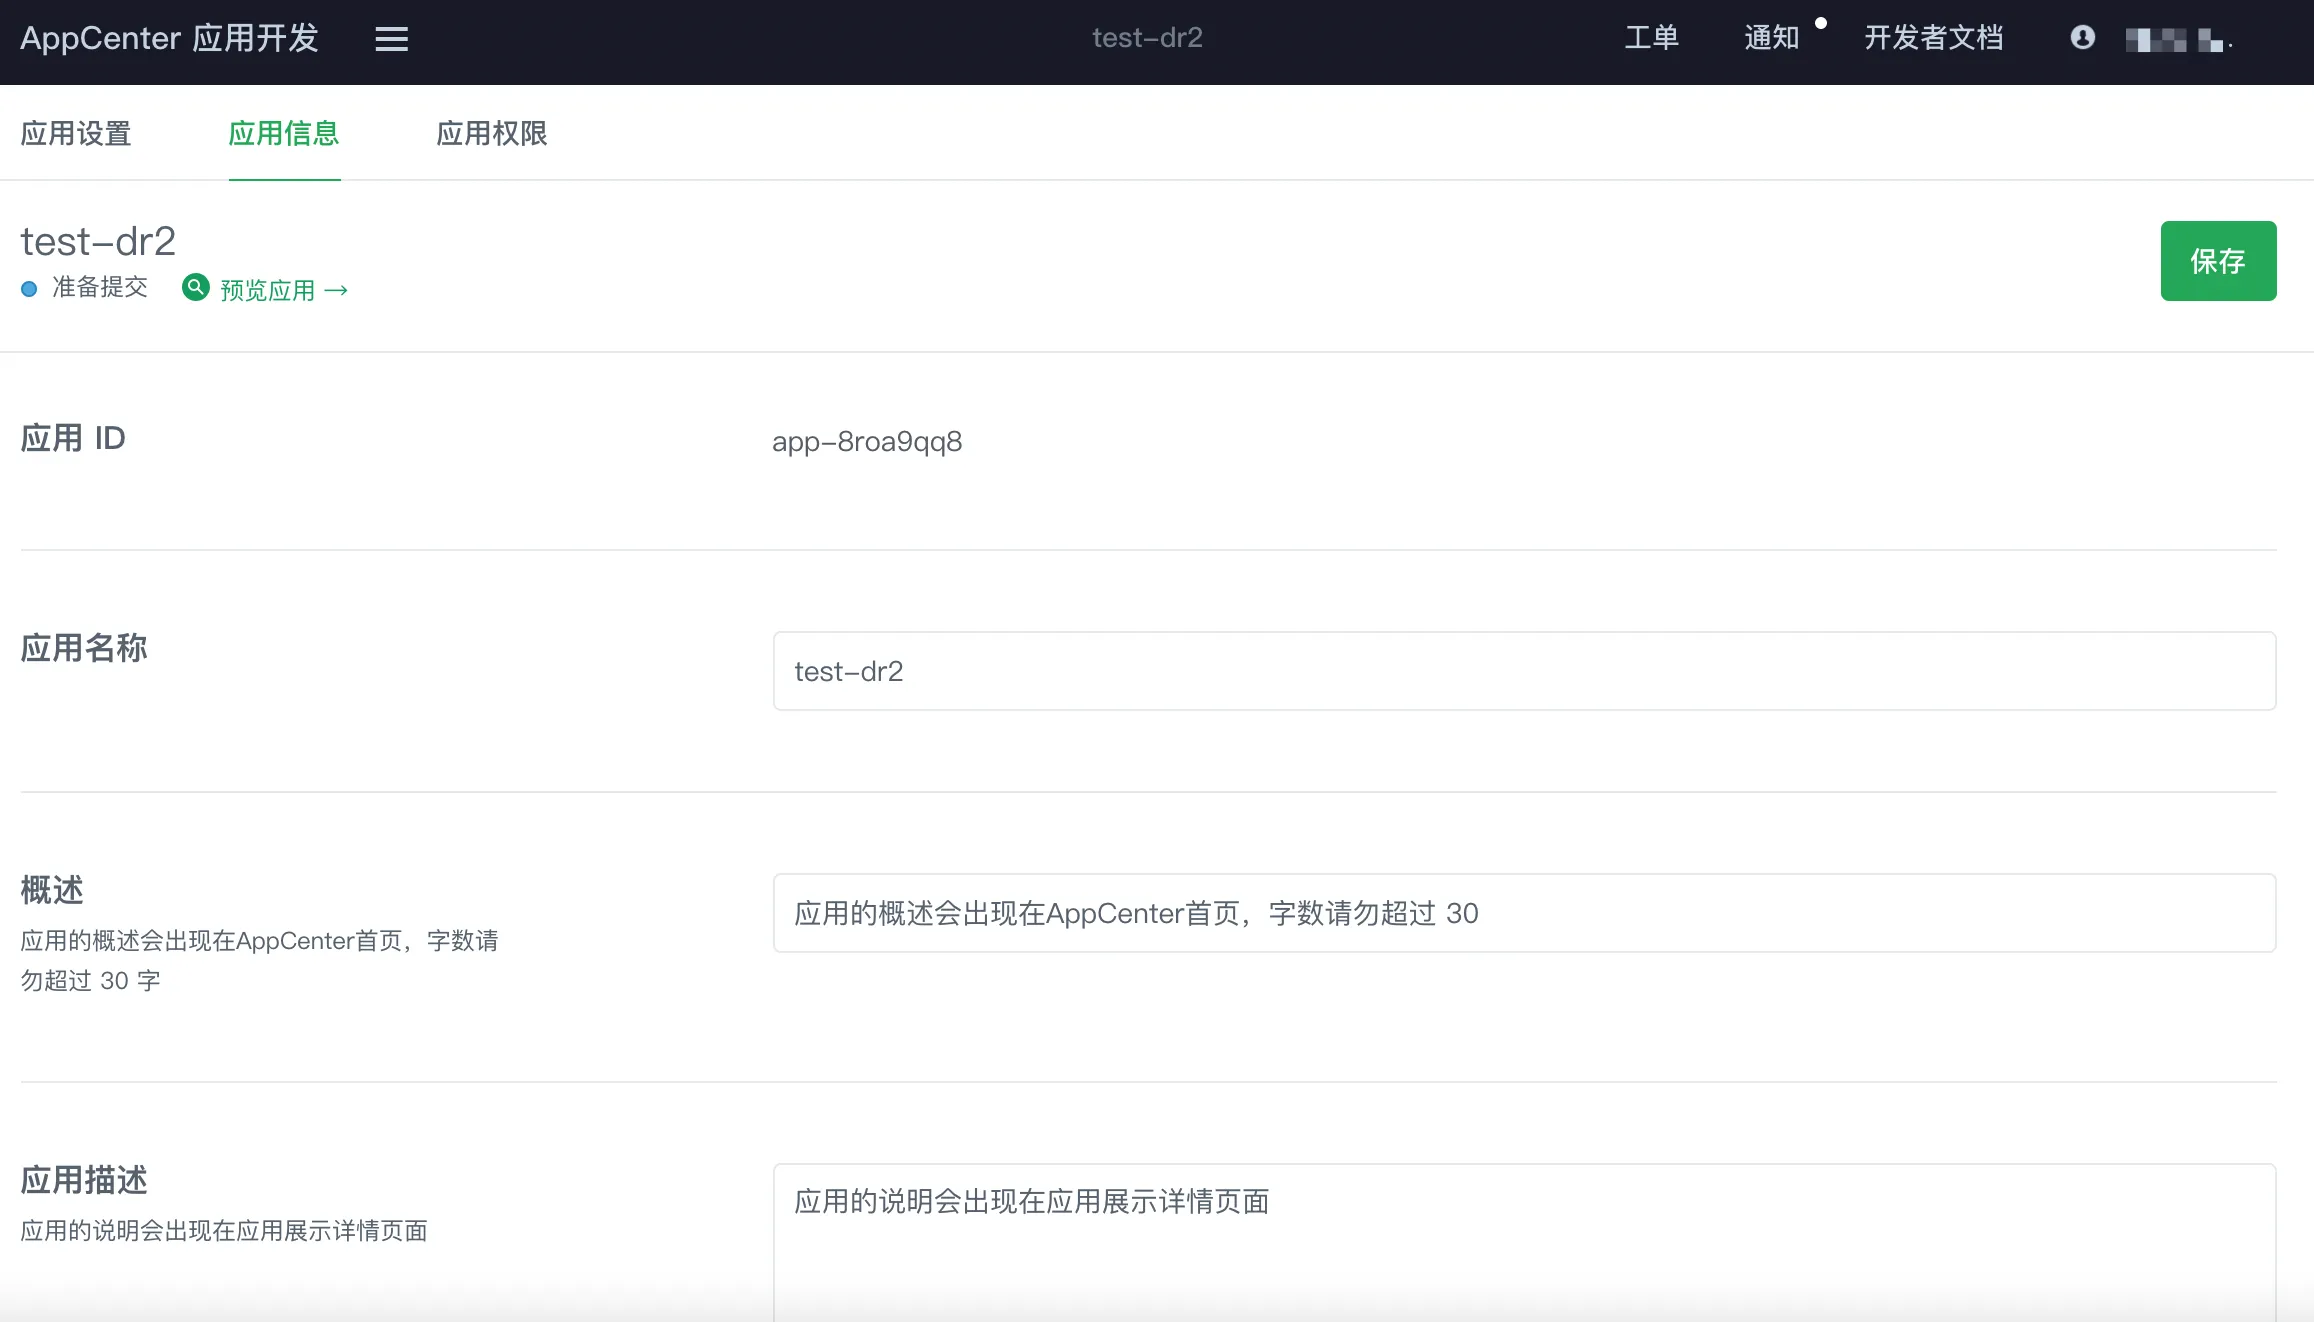
Task: Click the white notification dot indicator
Action: point(1821,23)
